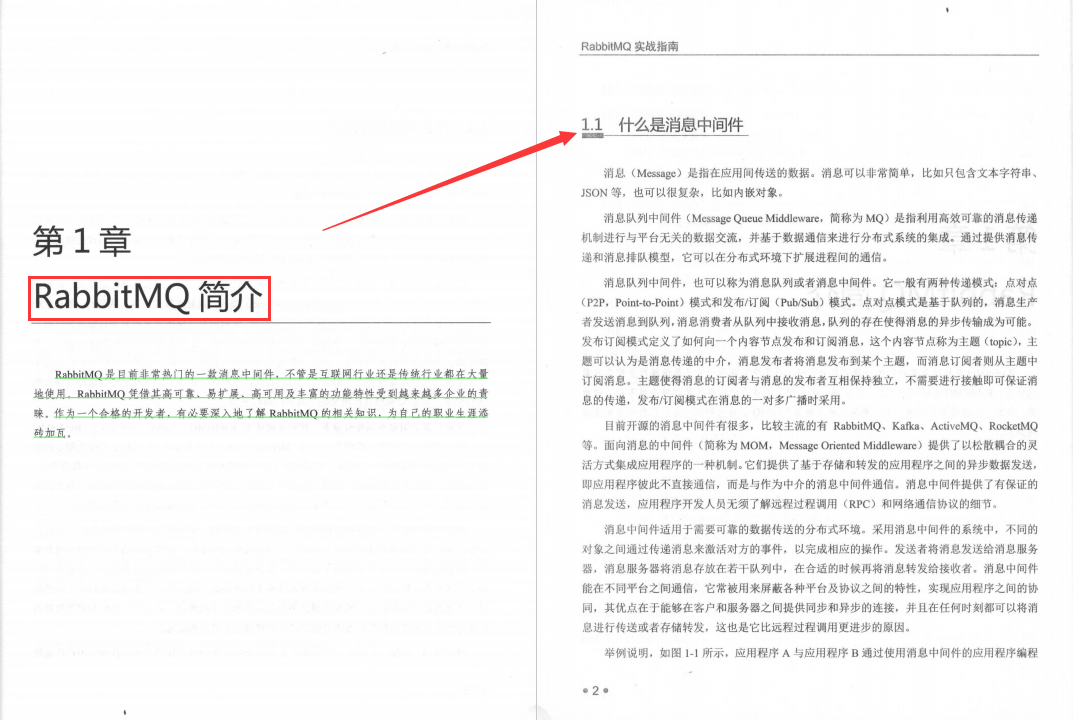Click the line starting 活方式集成应用程序的一种机制

pos(810,465)
